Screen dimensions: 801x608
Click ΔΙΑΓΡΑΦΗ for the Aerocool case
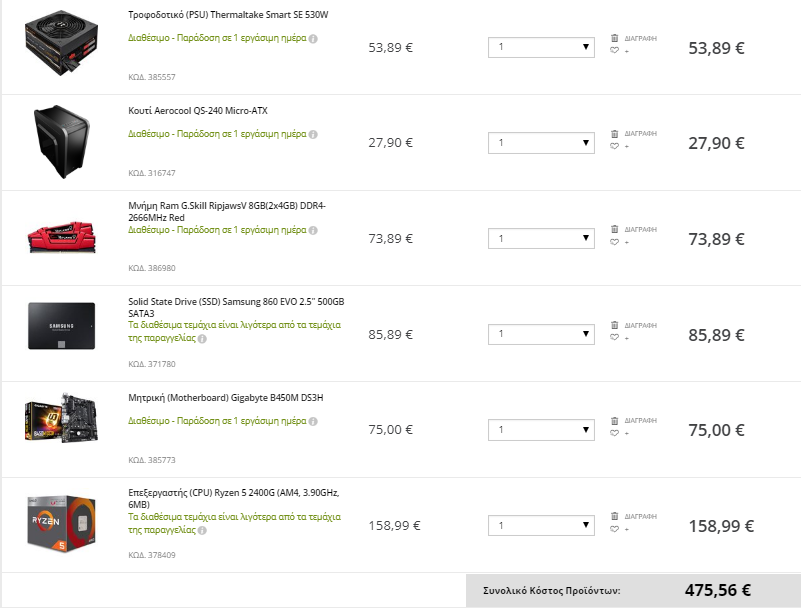[641, 133]
